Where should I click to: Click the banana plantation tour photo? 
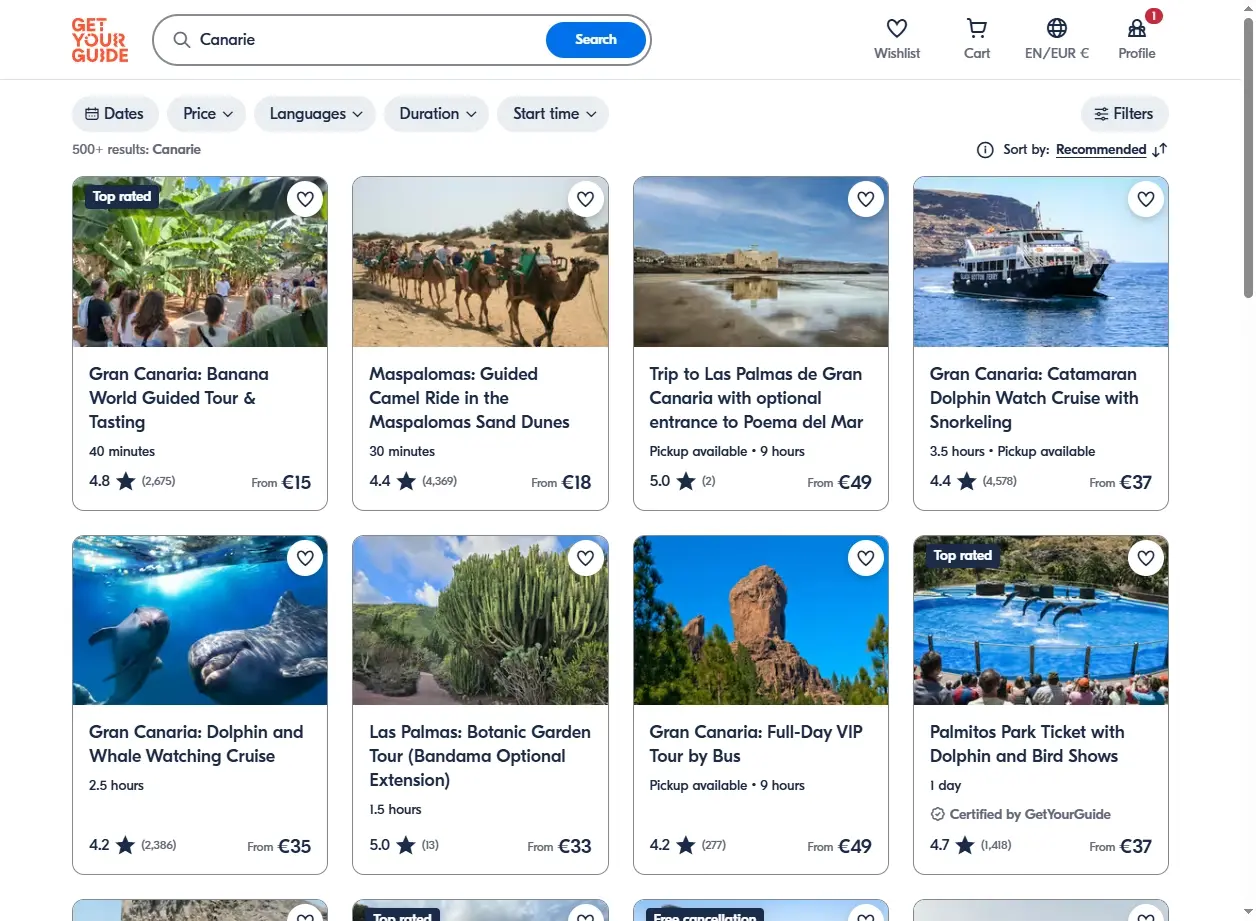tap(200, 262)
